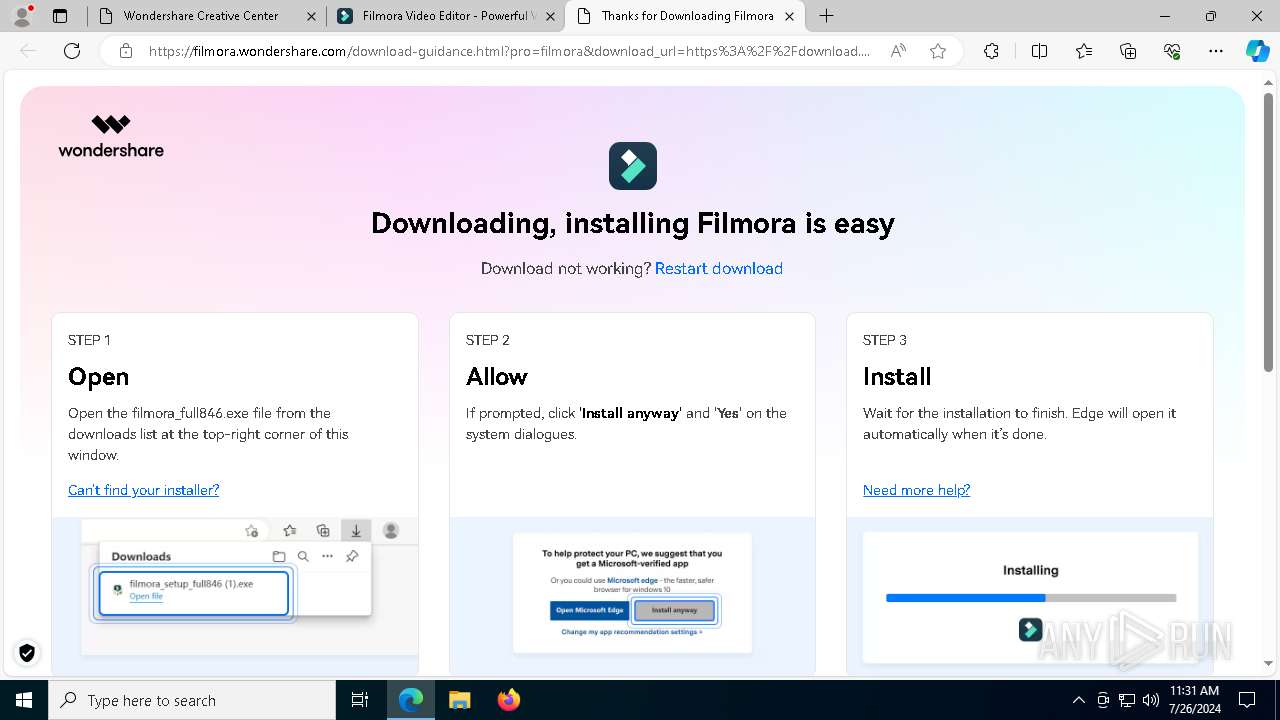
Task: Open Microsoft Edge from taskbar
Action: pos(411,700)
